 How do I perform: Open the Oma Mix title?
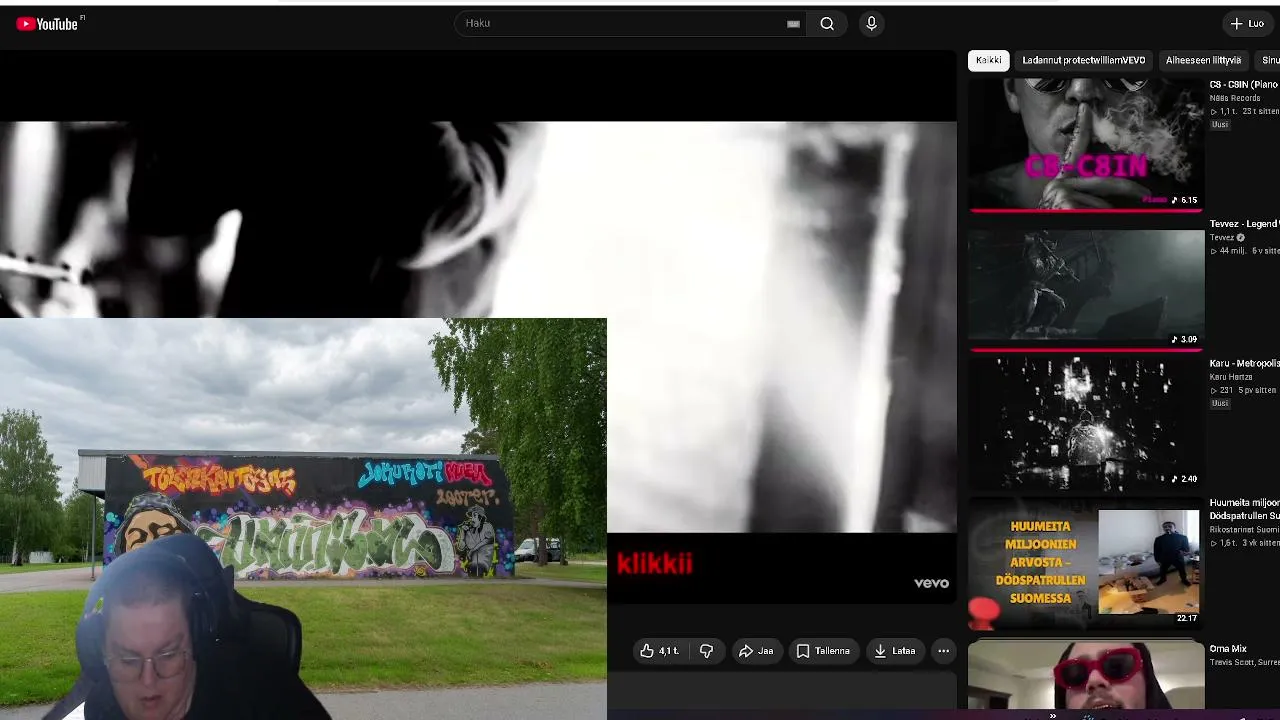1228,649
